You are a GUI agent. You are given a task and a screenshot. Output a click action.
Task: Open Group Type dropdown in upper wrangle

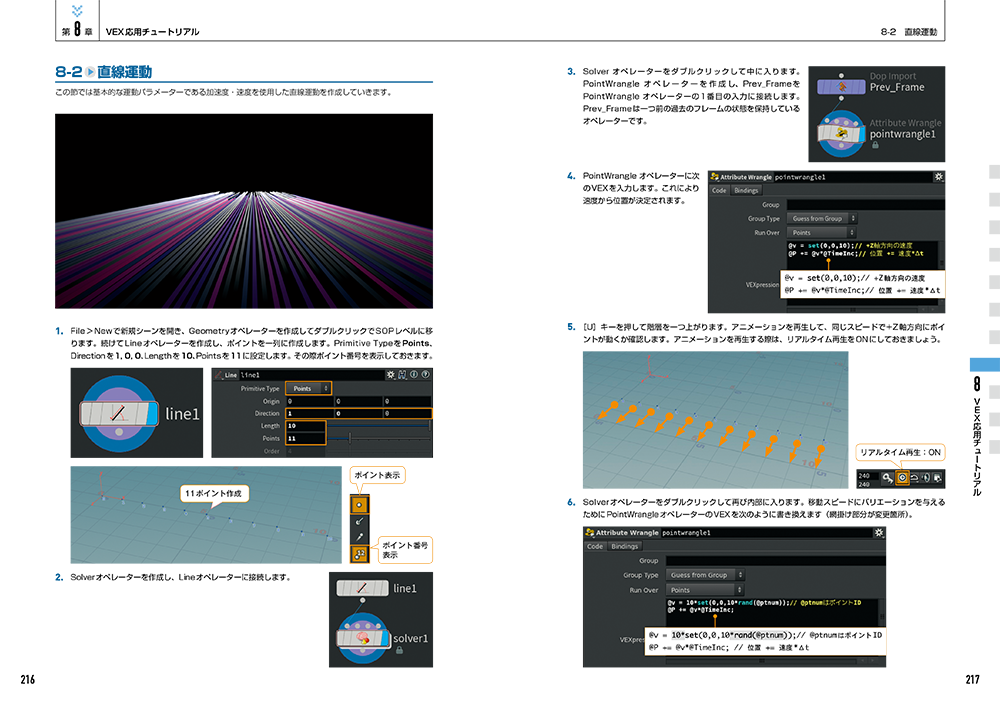pyautogui.click(x=821, y=218)
